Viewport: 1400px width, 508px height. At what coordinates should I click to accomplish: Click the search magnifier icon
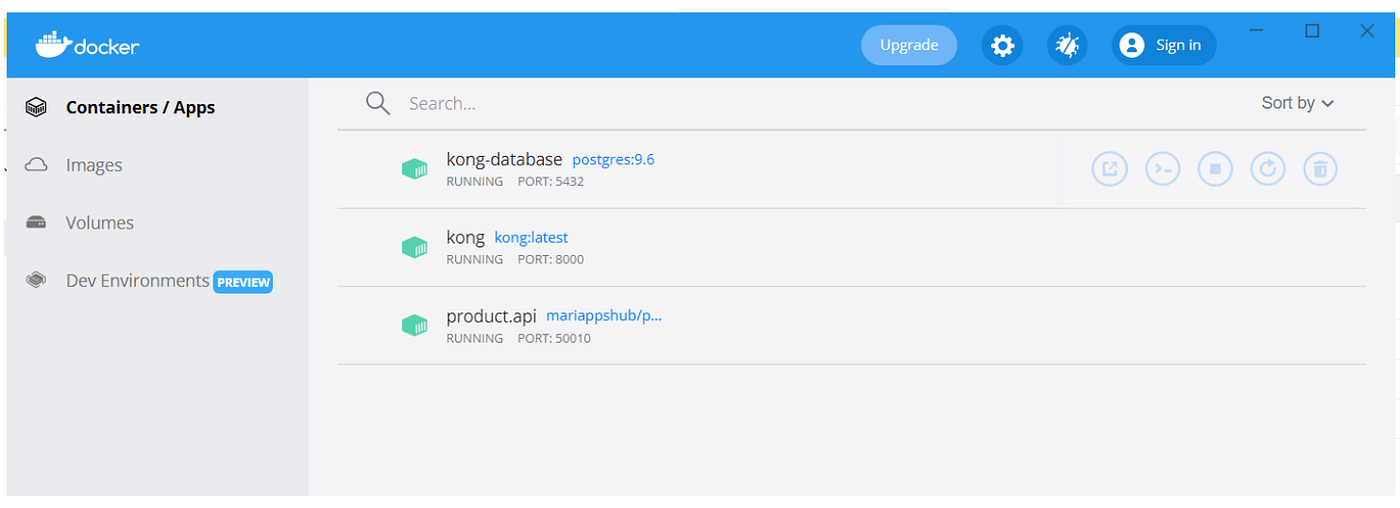tap(378, 103)
